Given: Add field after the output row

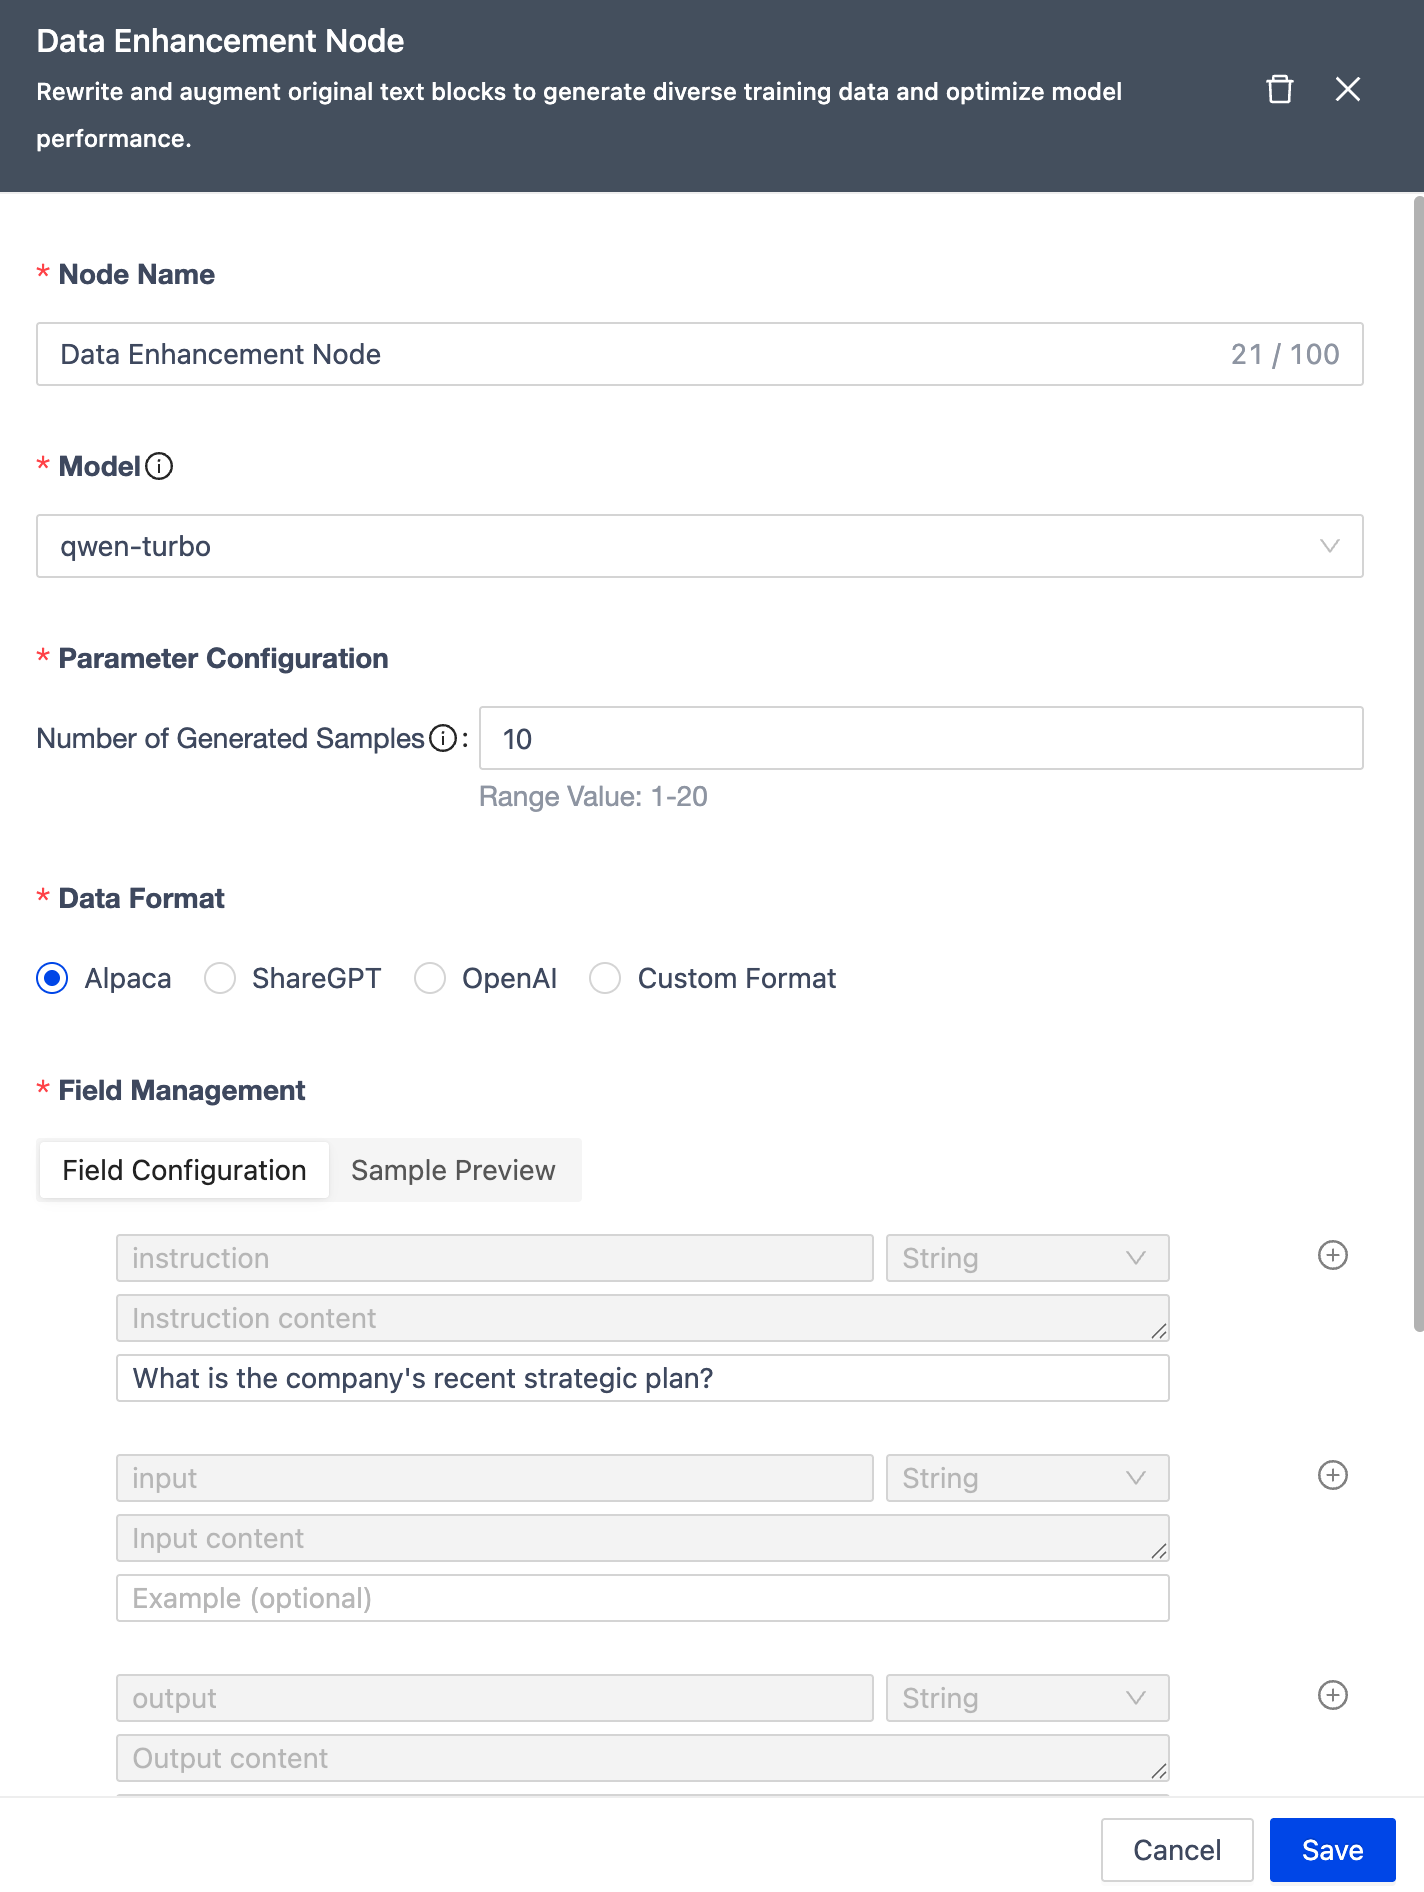Looking at the screenshot, I should (x=1332, y=1695).
